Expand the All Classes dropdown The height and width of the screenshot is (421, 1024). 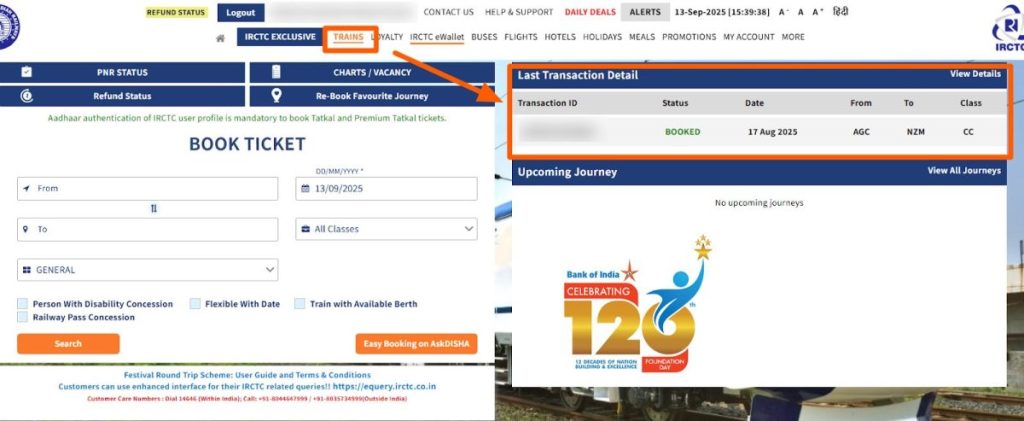(x=386, y=229)
